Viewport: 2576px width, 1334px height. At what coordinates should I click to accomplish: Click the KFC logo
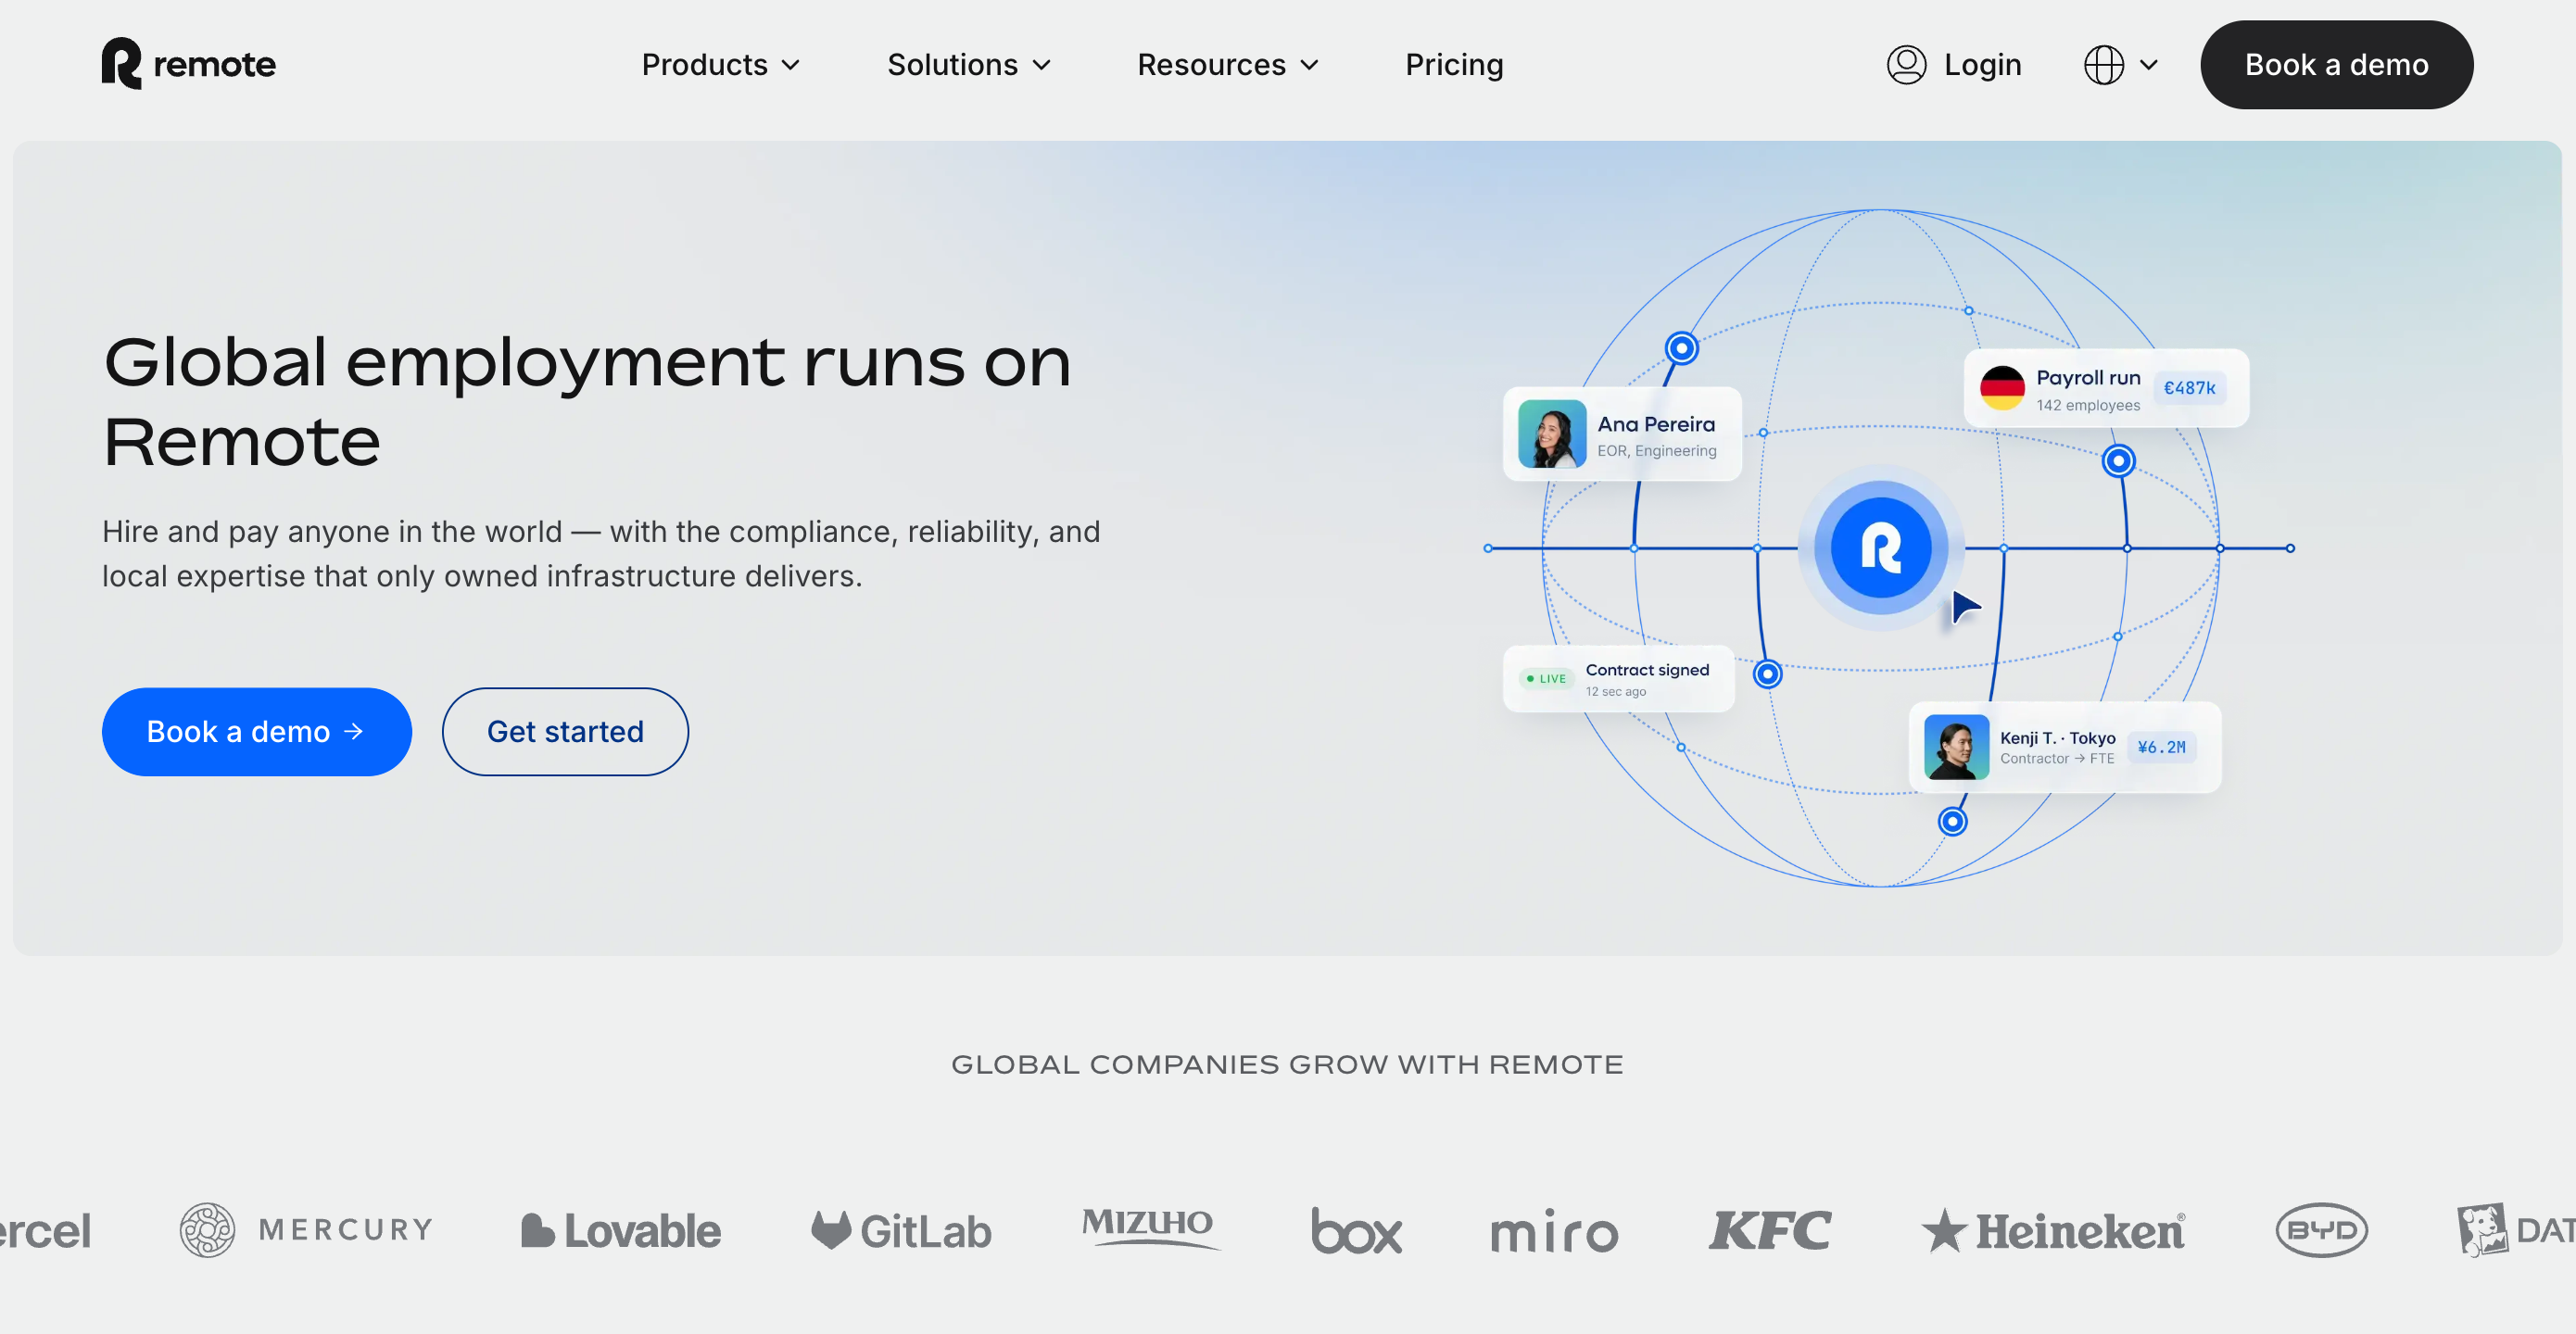[x=1769, y=1230]
